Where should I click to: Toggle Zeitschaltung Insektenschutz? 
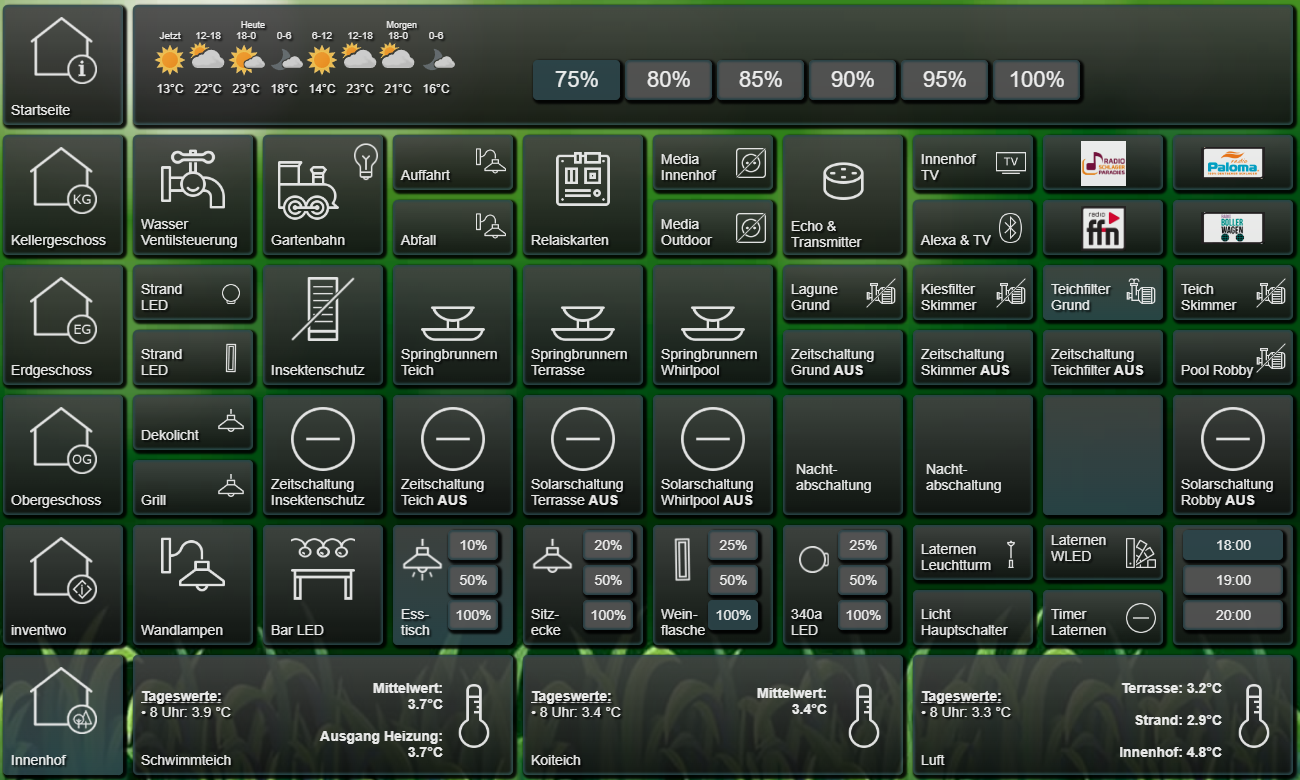click(x=323, y=456)
